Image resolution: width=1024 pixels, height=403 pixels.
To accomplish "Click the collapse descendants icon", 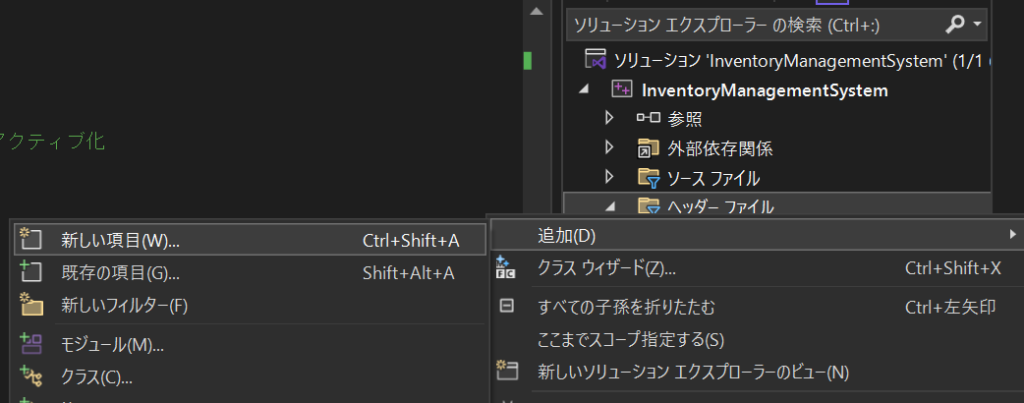I will click(x=507, y=306).
